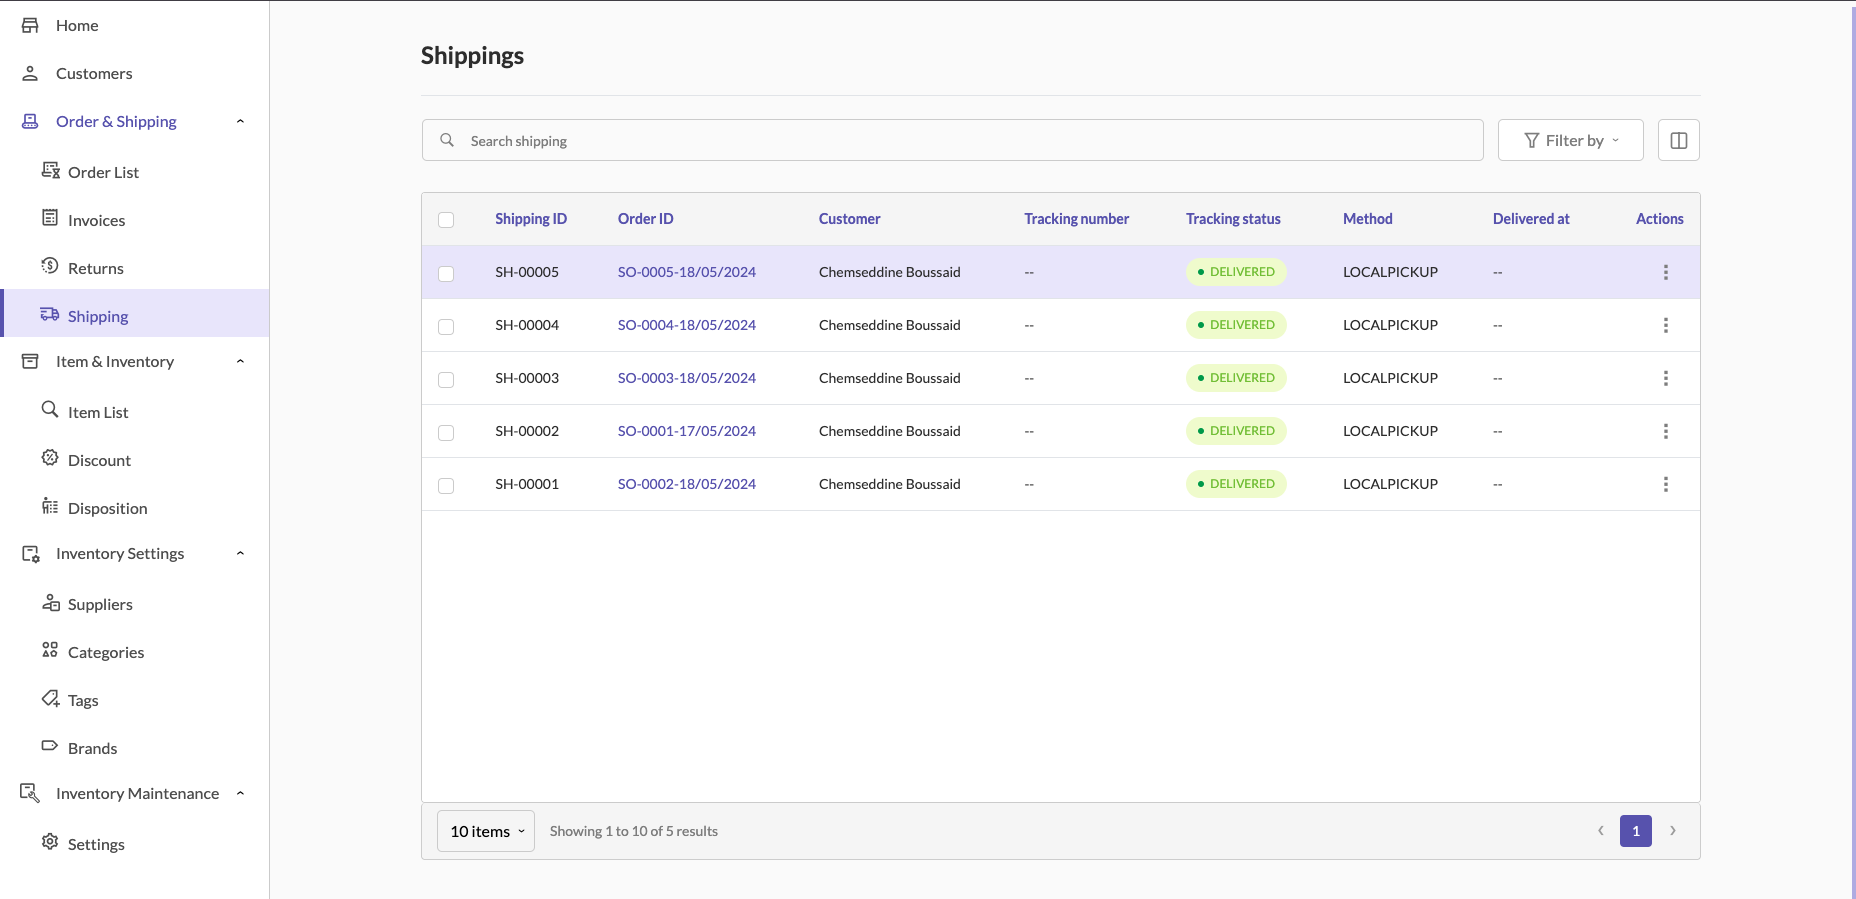Open actions menu for SH-00002
This screenshot has height=899, width=1856.
click(x=1666, y=431)
